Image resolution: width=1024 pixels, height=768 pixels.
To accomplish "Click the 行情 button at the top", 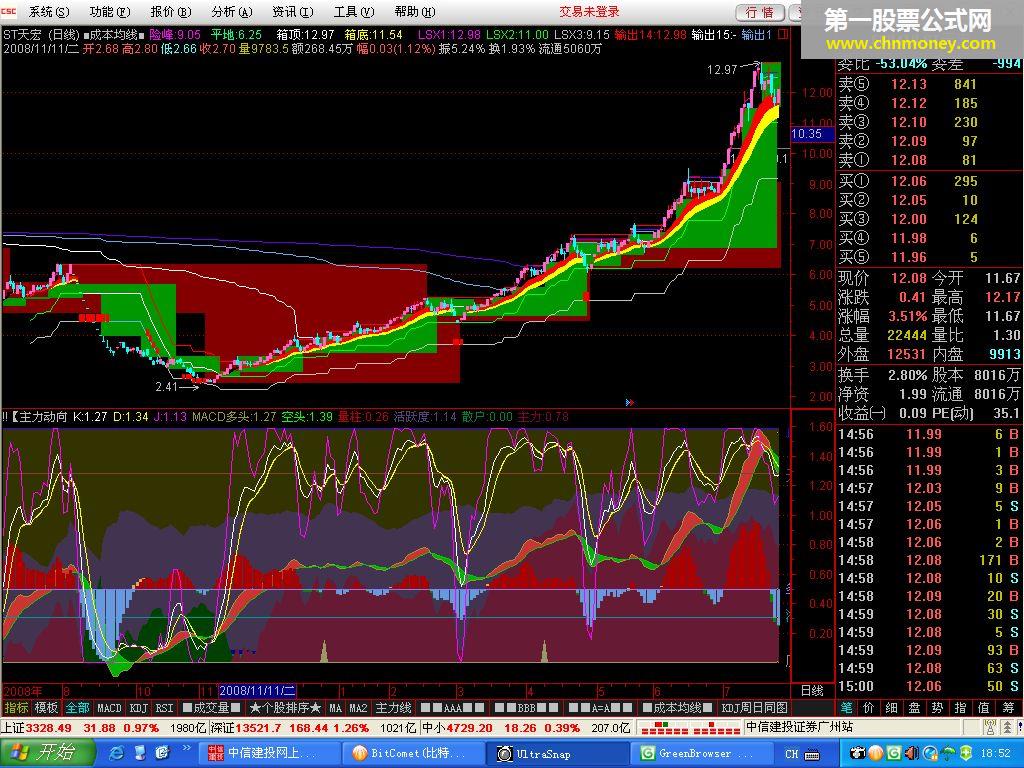I will [760, 12].
